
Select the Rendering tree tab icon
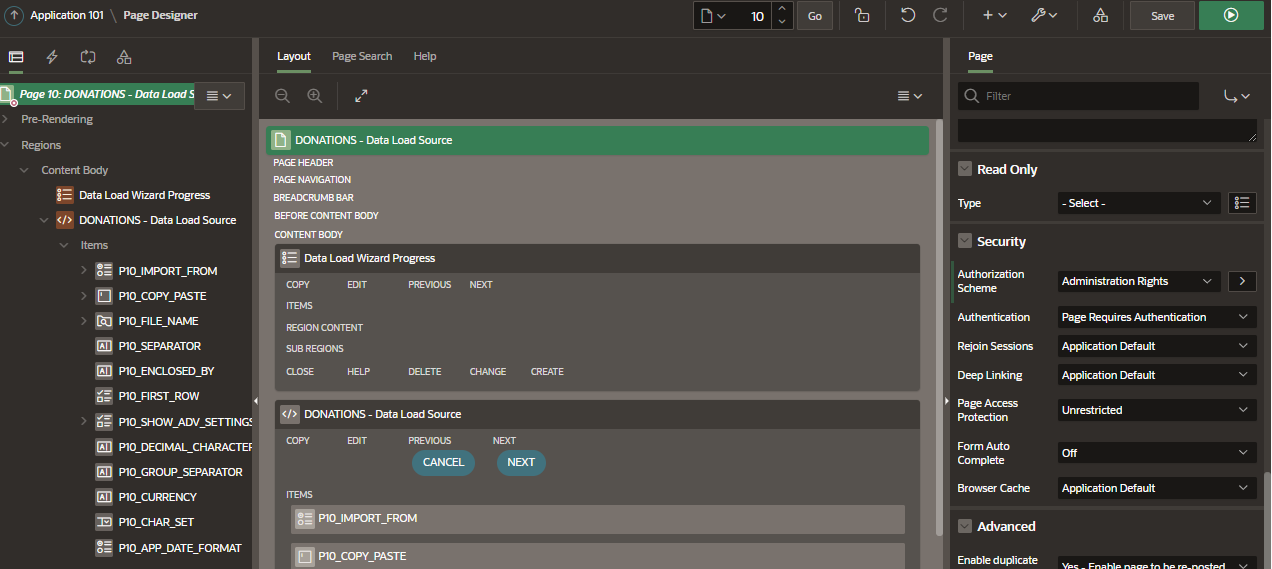(16, 57)
